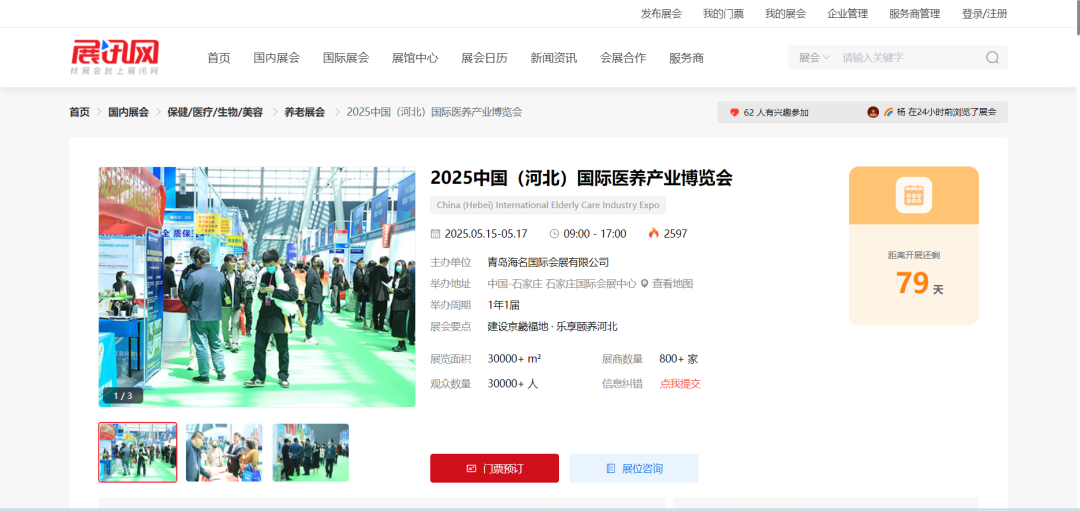Open the 国内展会 navigation menu
The width and height of the screenshot is (1080, 511).
[276, 58]
